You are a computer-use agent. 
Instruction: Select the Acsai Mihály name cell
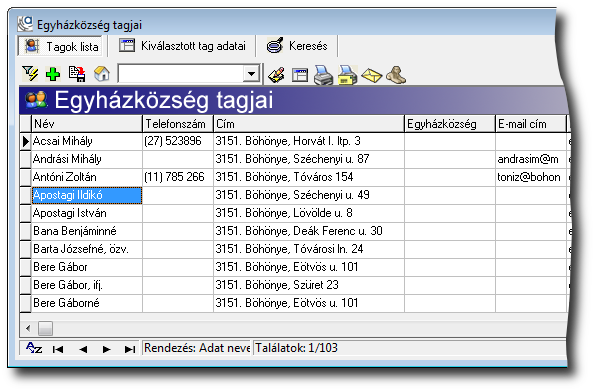[x=87, y=141]
